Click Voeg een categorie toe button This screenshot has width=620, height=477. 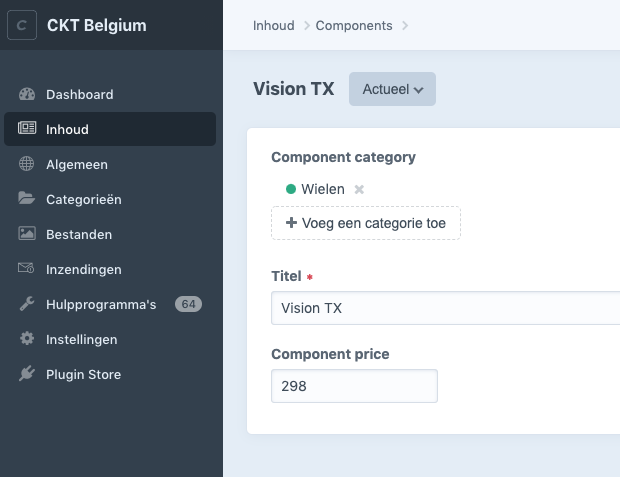366,223
